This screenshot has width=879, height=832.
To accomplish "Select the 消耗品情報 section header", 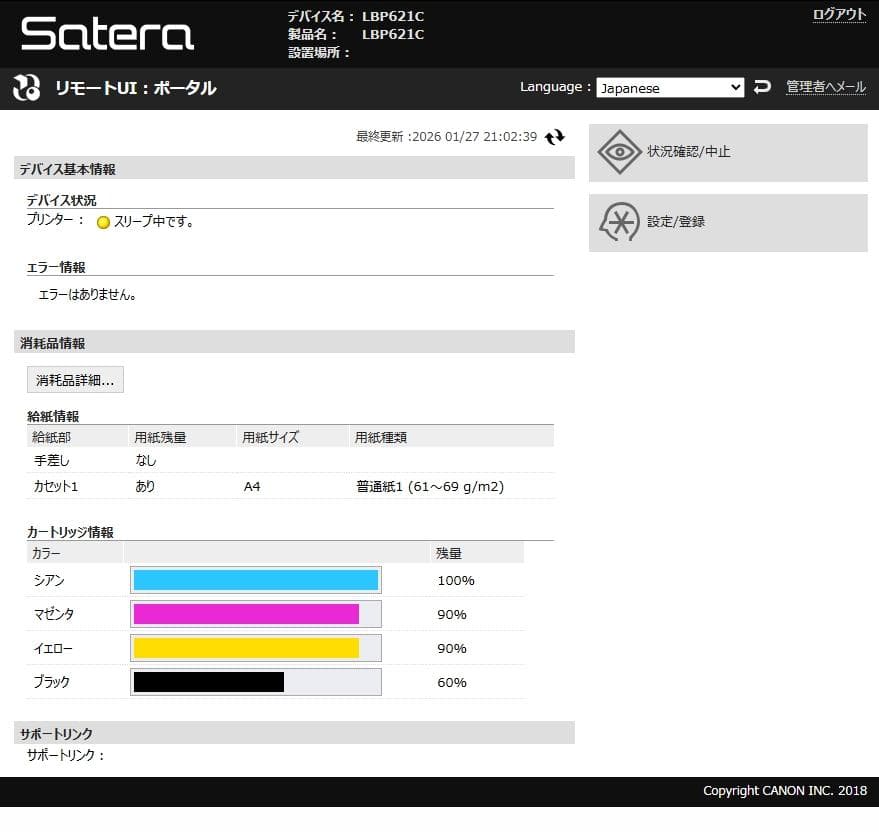I will click(x=46, y=342).
